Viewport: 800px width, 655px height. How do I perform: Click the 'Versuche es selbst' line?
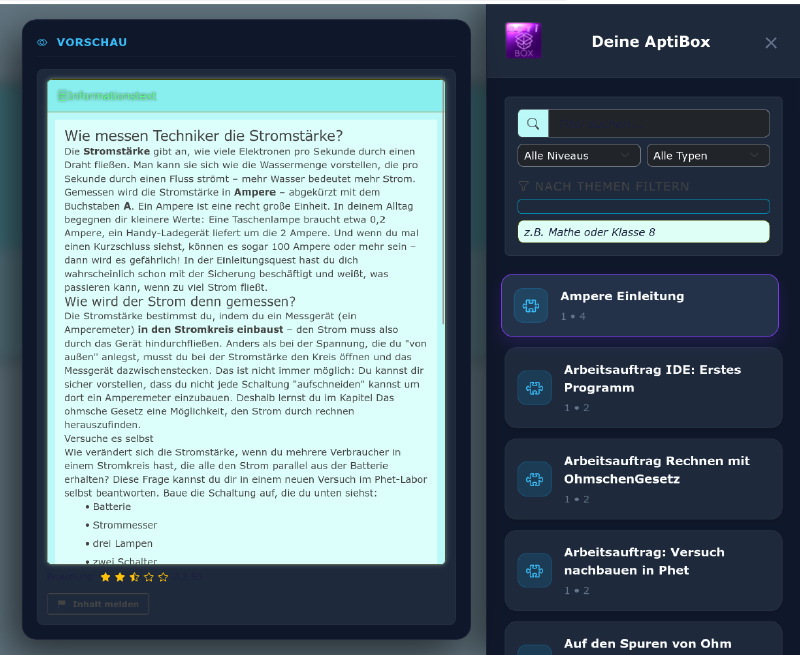(109, 439)
